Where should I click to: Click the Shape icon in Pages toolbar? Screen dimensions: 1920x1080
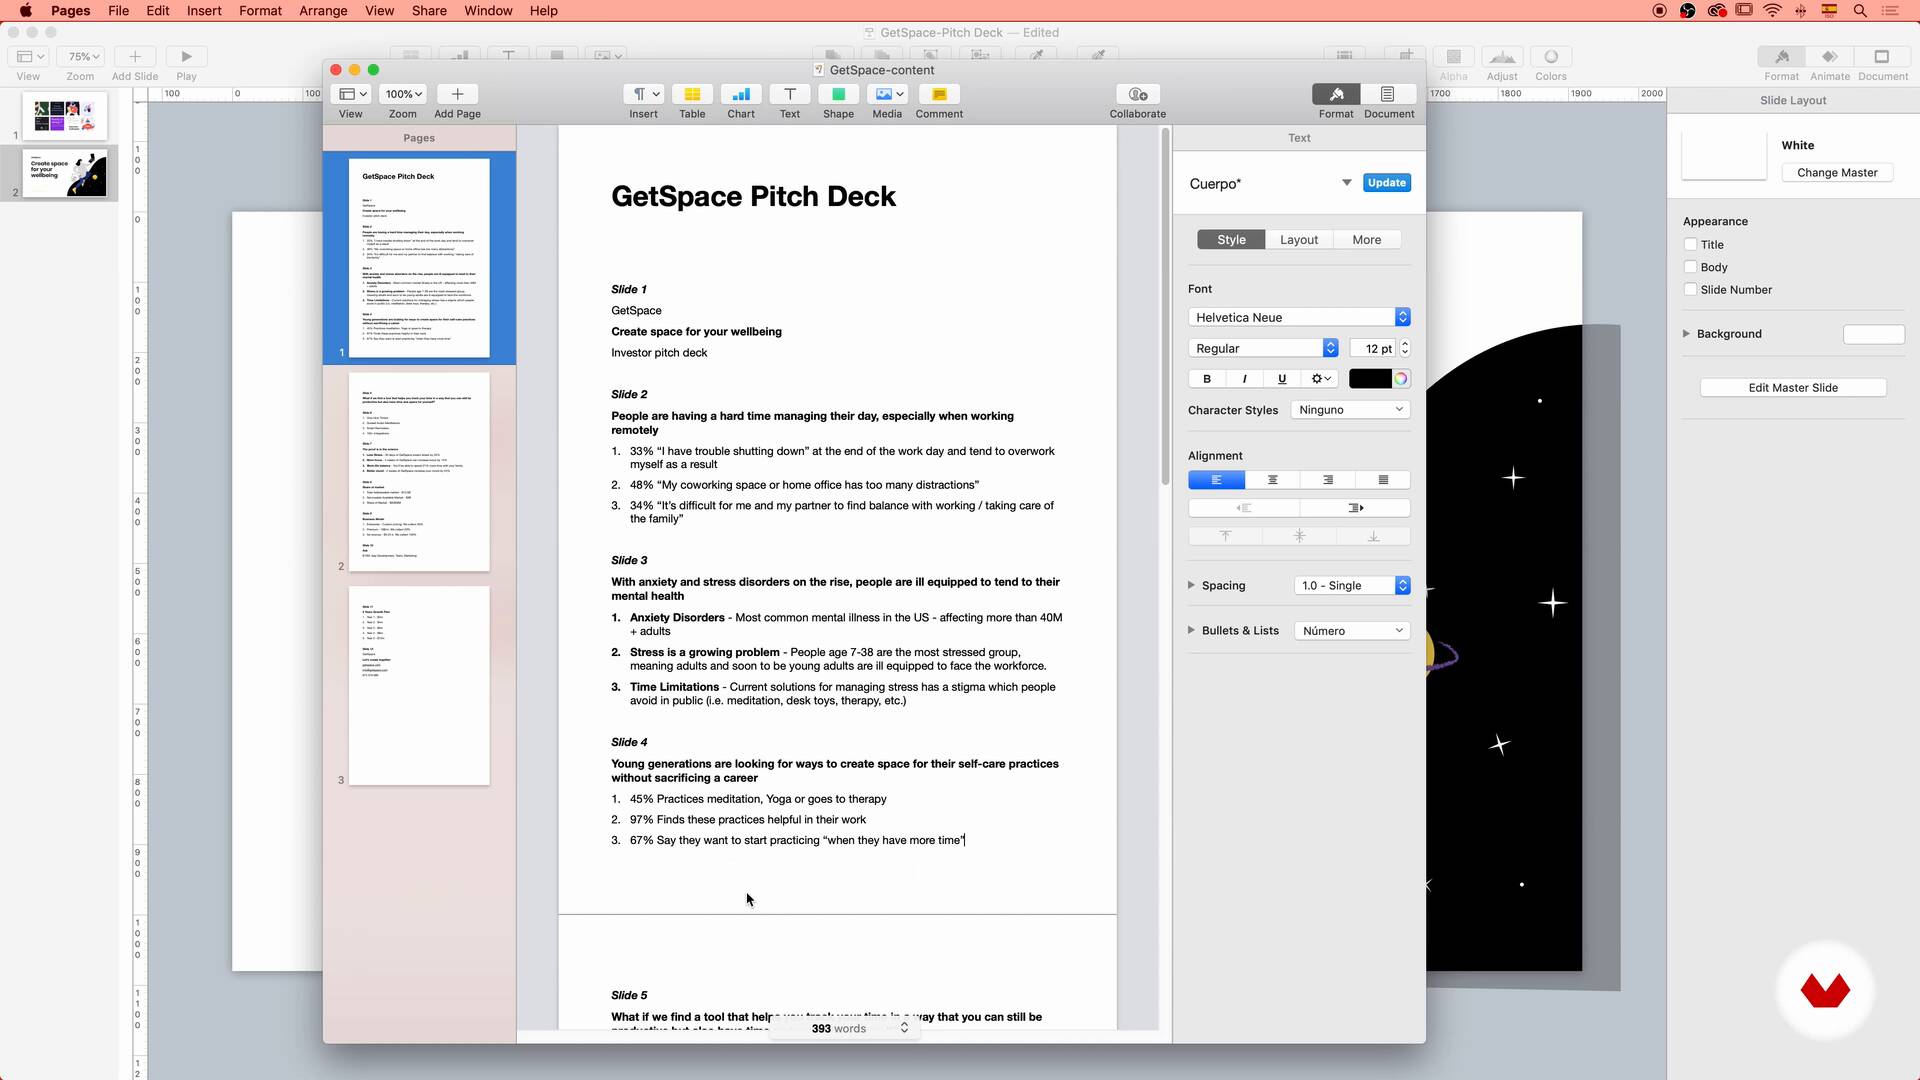click(839, 94)
